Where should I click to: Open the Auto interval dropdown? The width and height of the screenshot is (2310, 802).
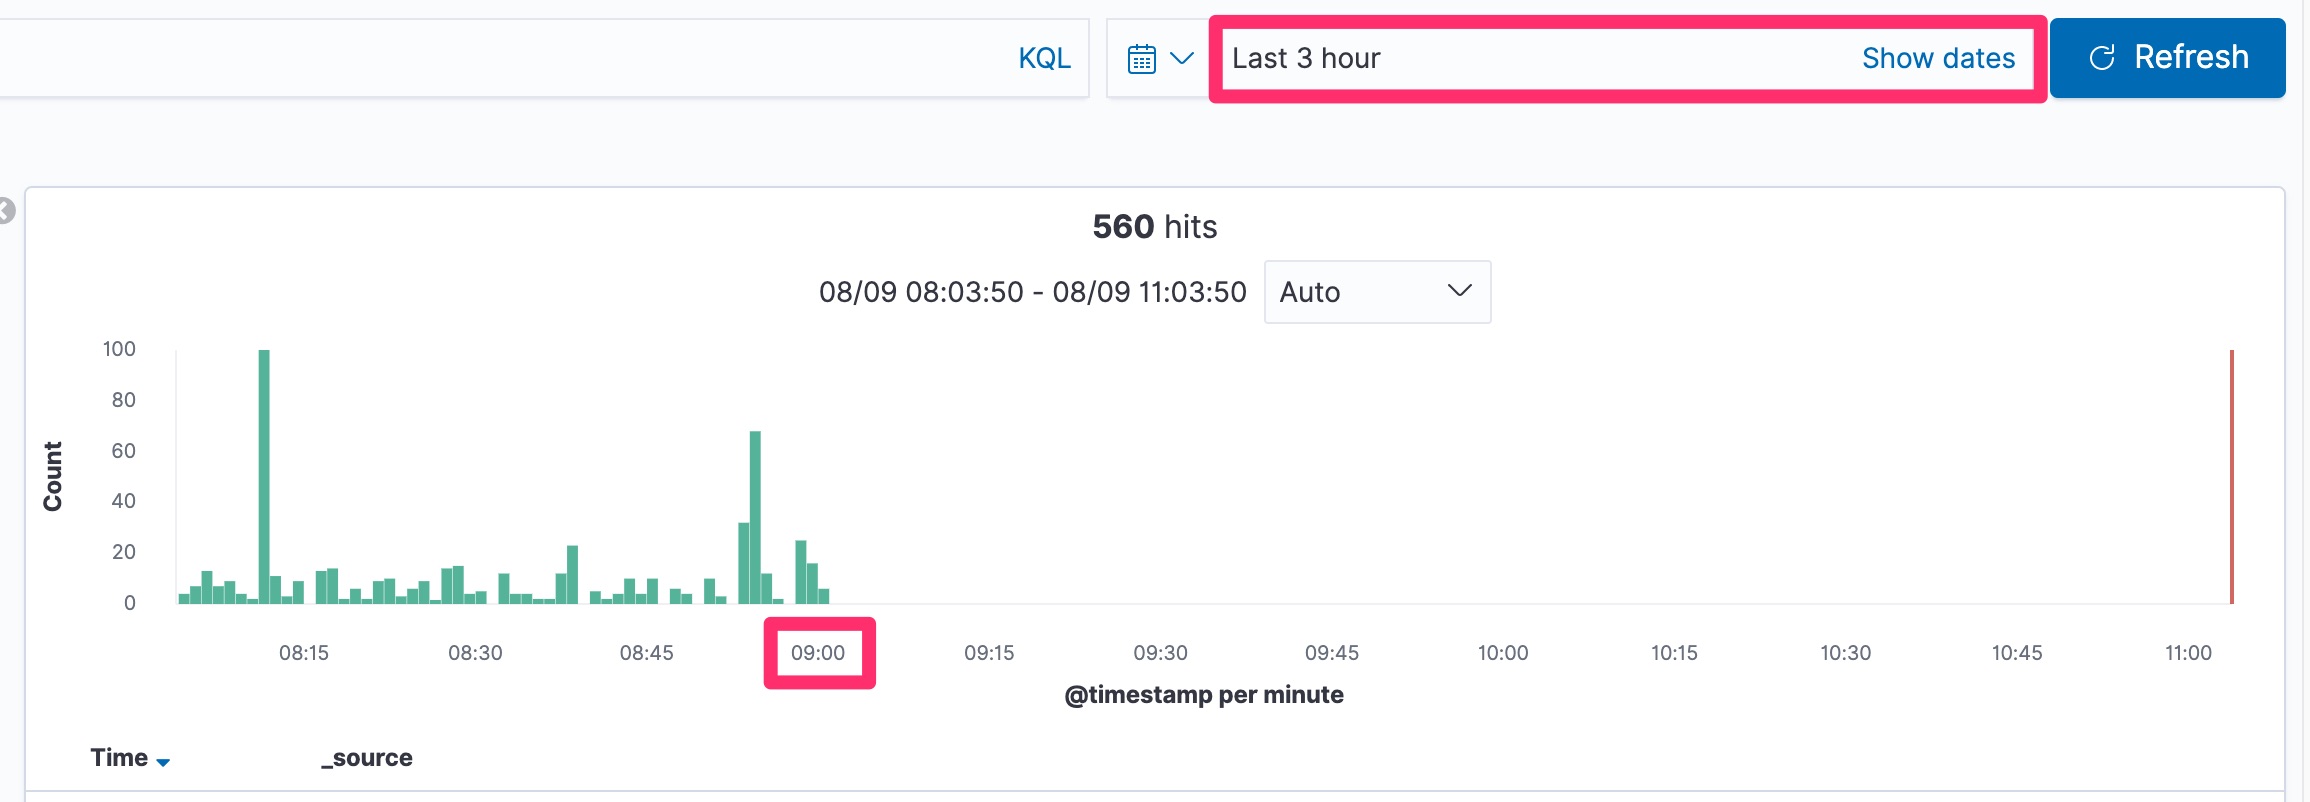point(1376,292)
